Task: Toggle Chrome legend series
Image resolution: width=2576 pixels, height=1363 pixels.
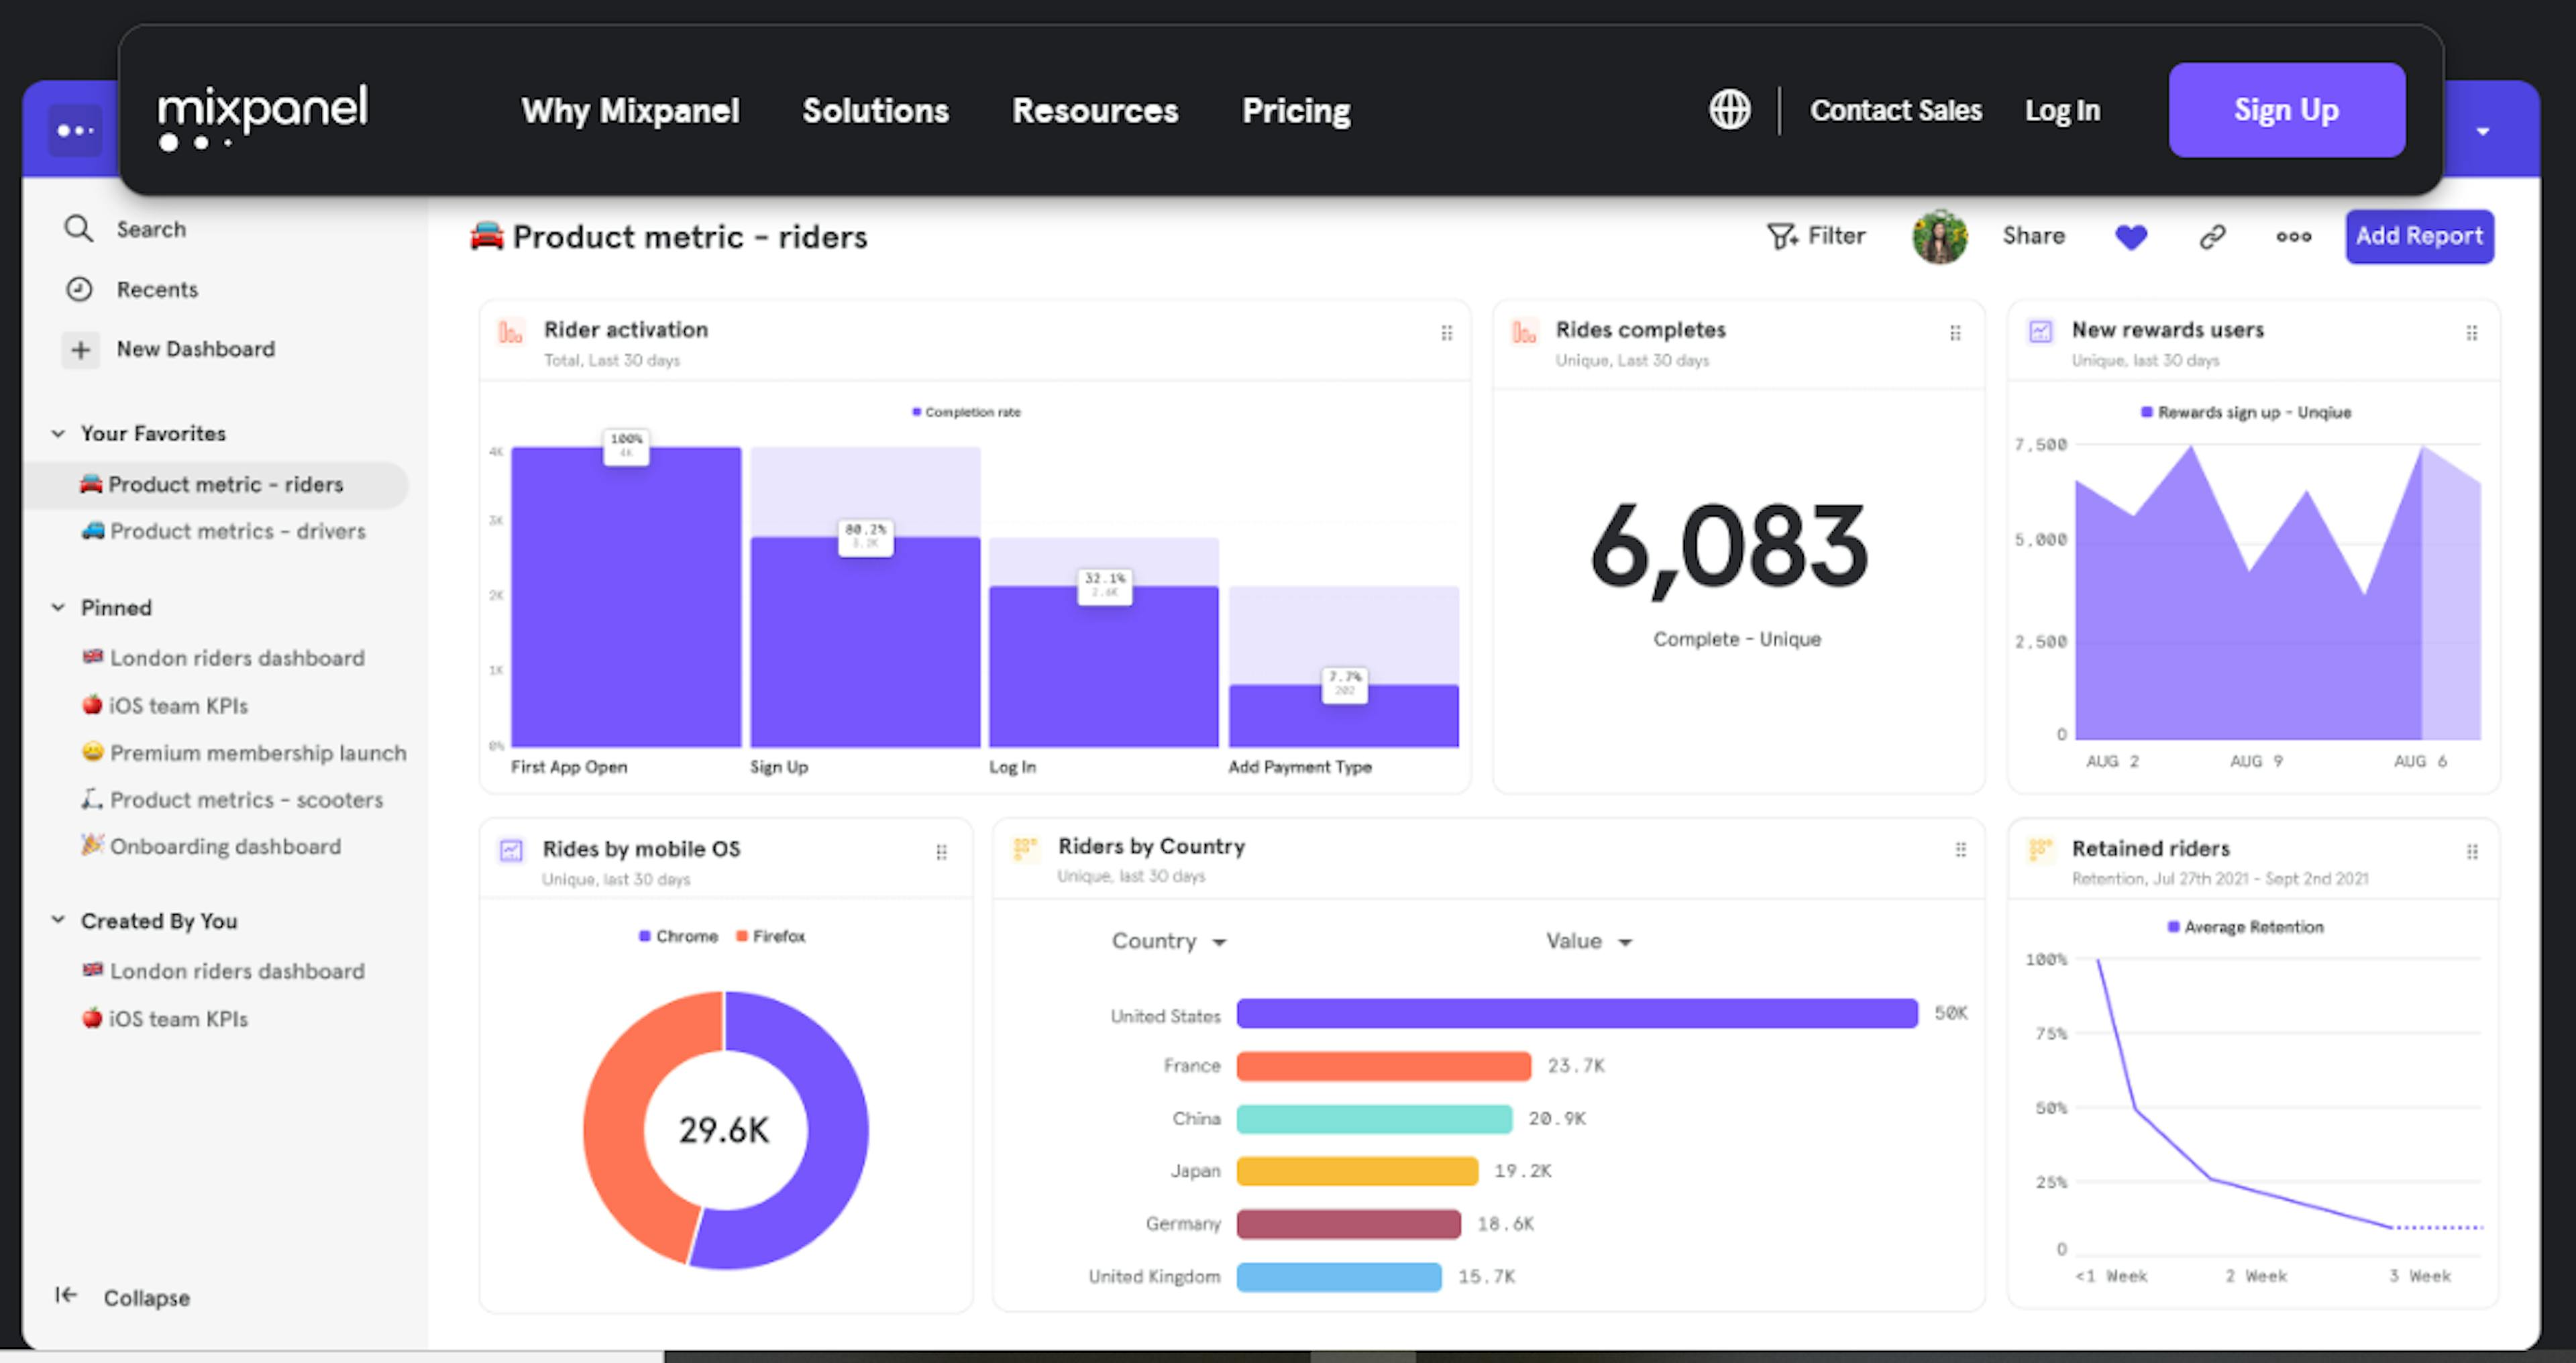Action: [678, 936]
